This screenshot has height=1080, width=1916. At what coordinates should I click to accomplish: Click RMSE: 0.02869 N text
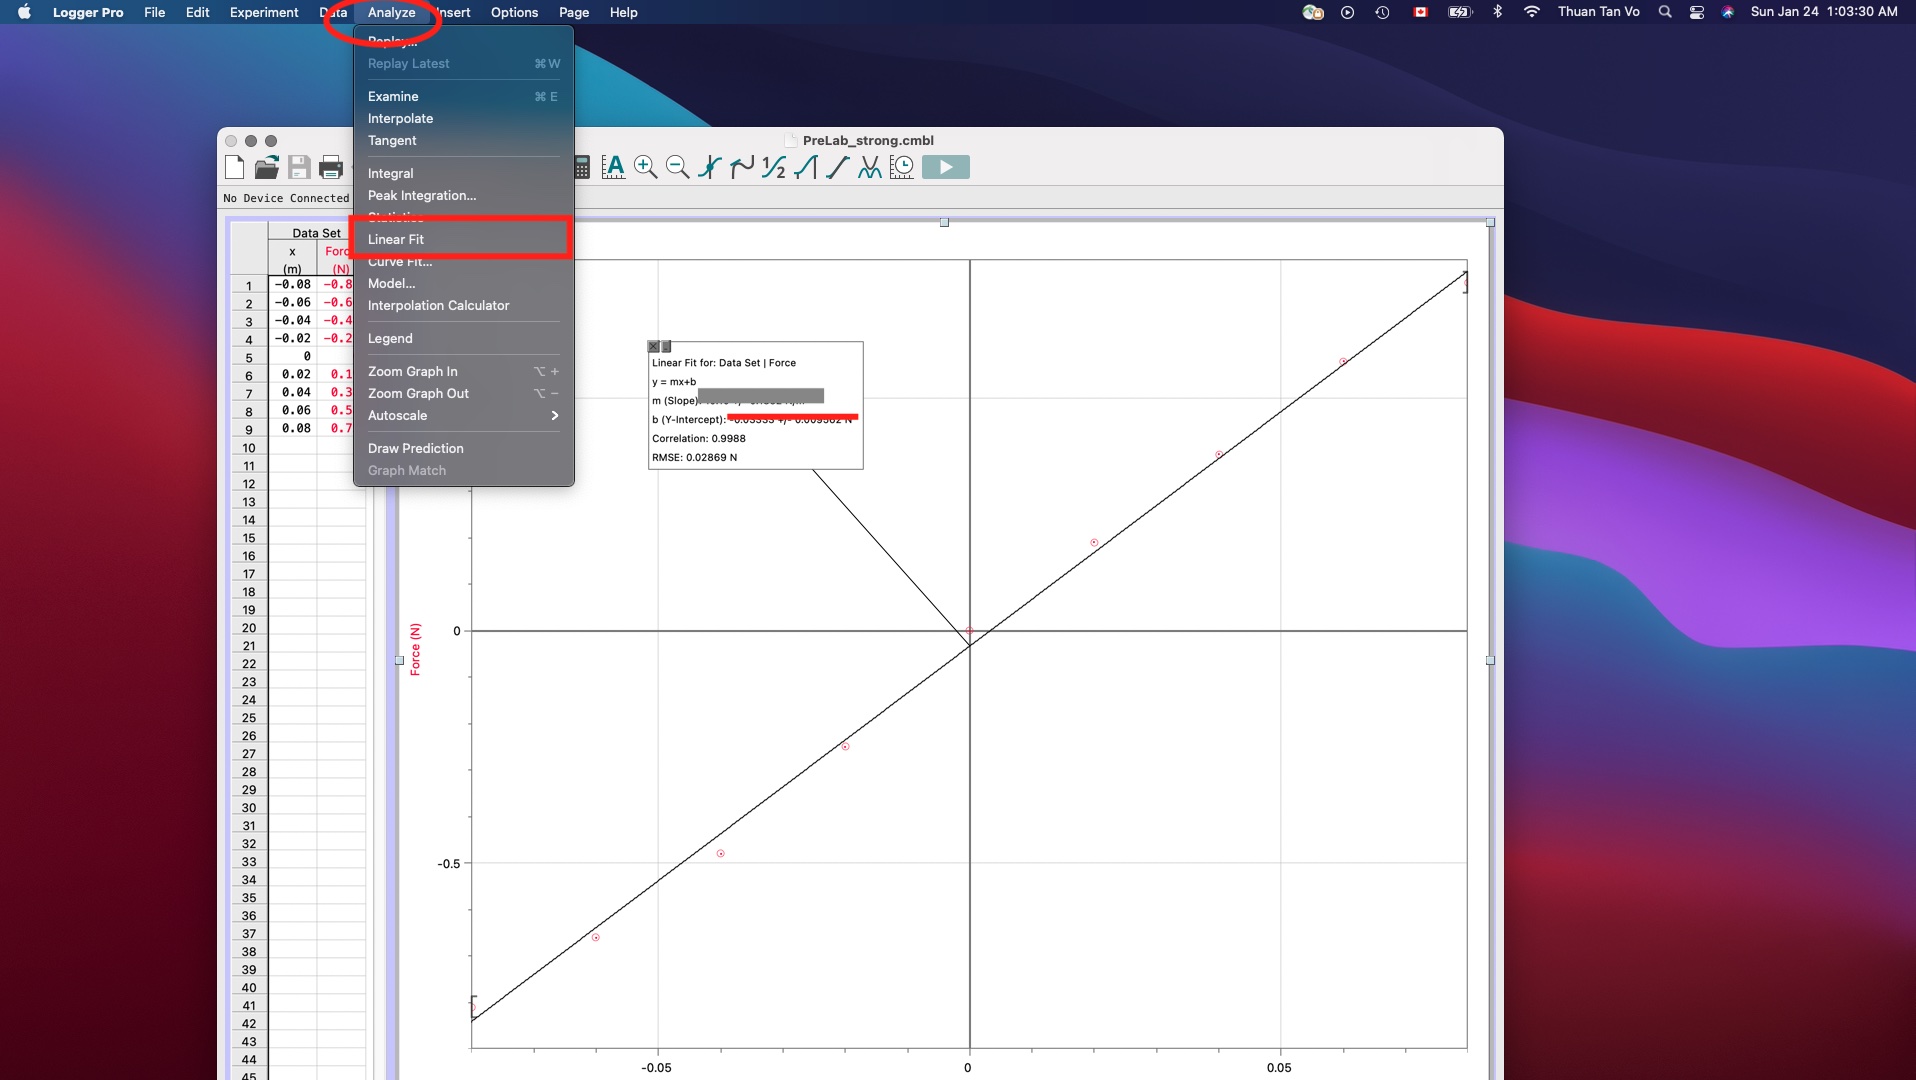point(695,457)
